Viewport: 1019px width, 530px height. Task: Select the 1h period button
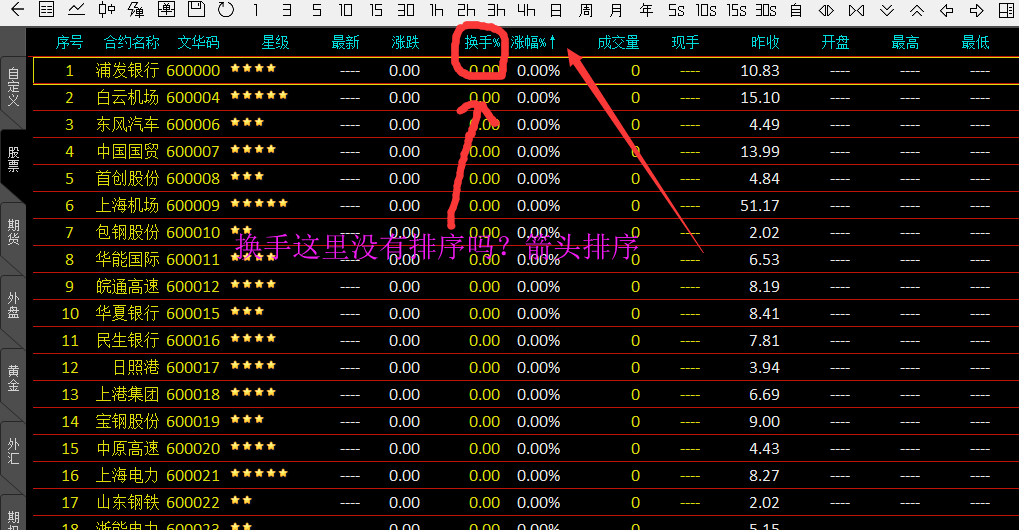(436, 10)
